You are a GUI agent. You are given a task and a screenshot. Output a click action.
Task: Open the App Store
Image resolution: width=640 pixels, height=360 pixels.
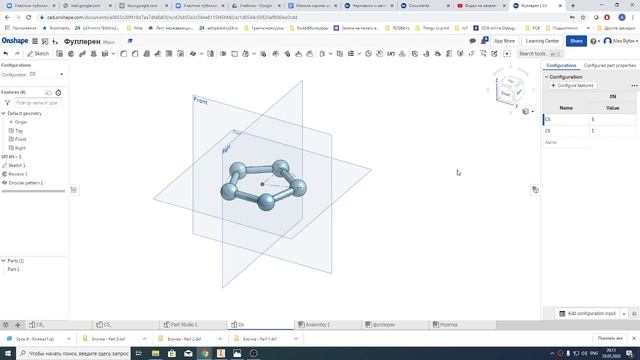coord(504,41)
